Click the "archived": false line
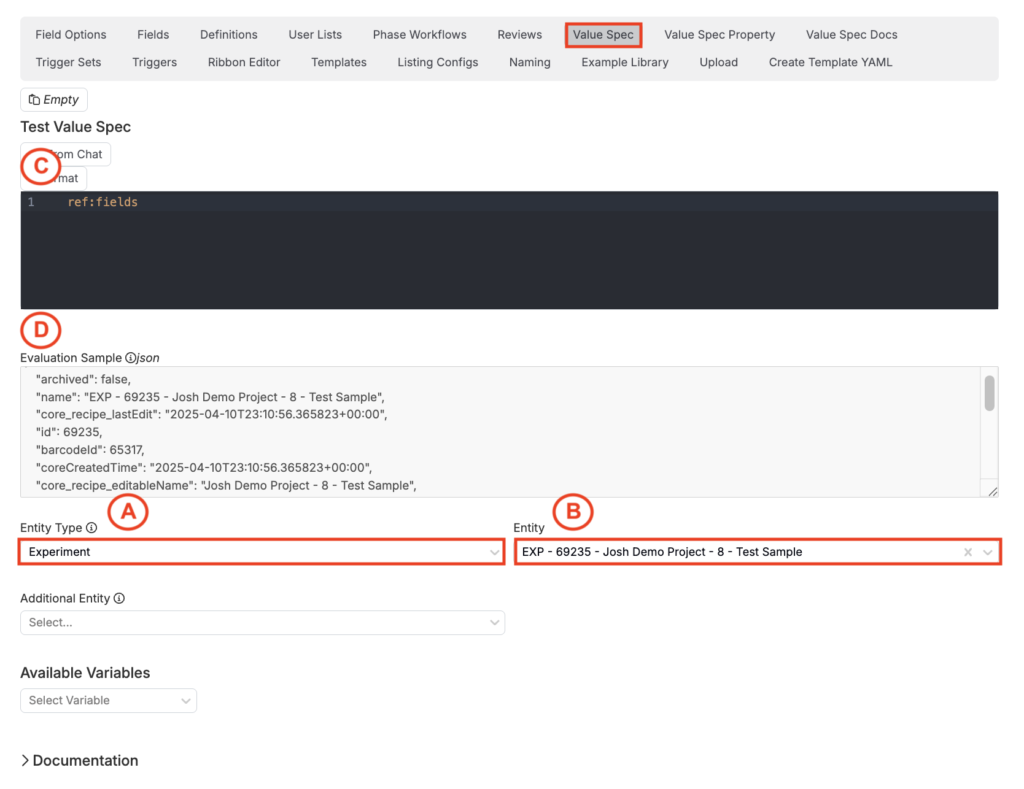1024x789 pixels. pyautogui.click(x=84, y=379)
